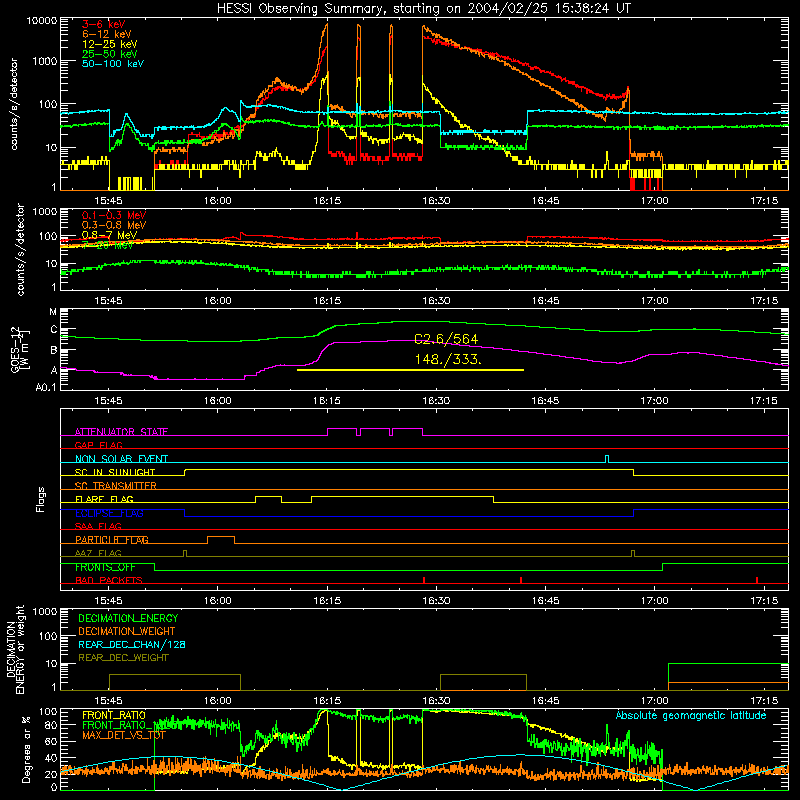Click the 0.1-0.3 MeV legend entry
Image resolution: width=800 pixels, height=800 pixels.
(x=114, y=215)
